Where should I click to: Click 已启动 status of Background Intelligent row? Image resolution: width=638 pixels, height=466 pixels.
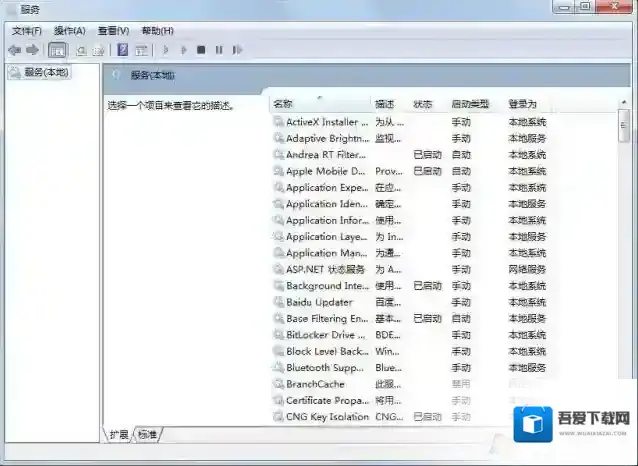pos(427,286)
